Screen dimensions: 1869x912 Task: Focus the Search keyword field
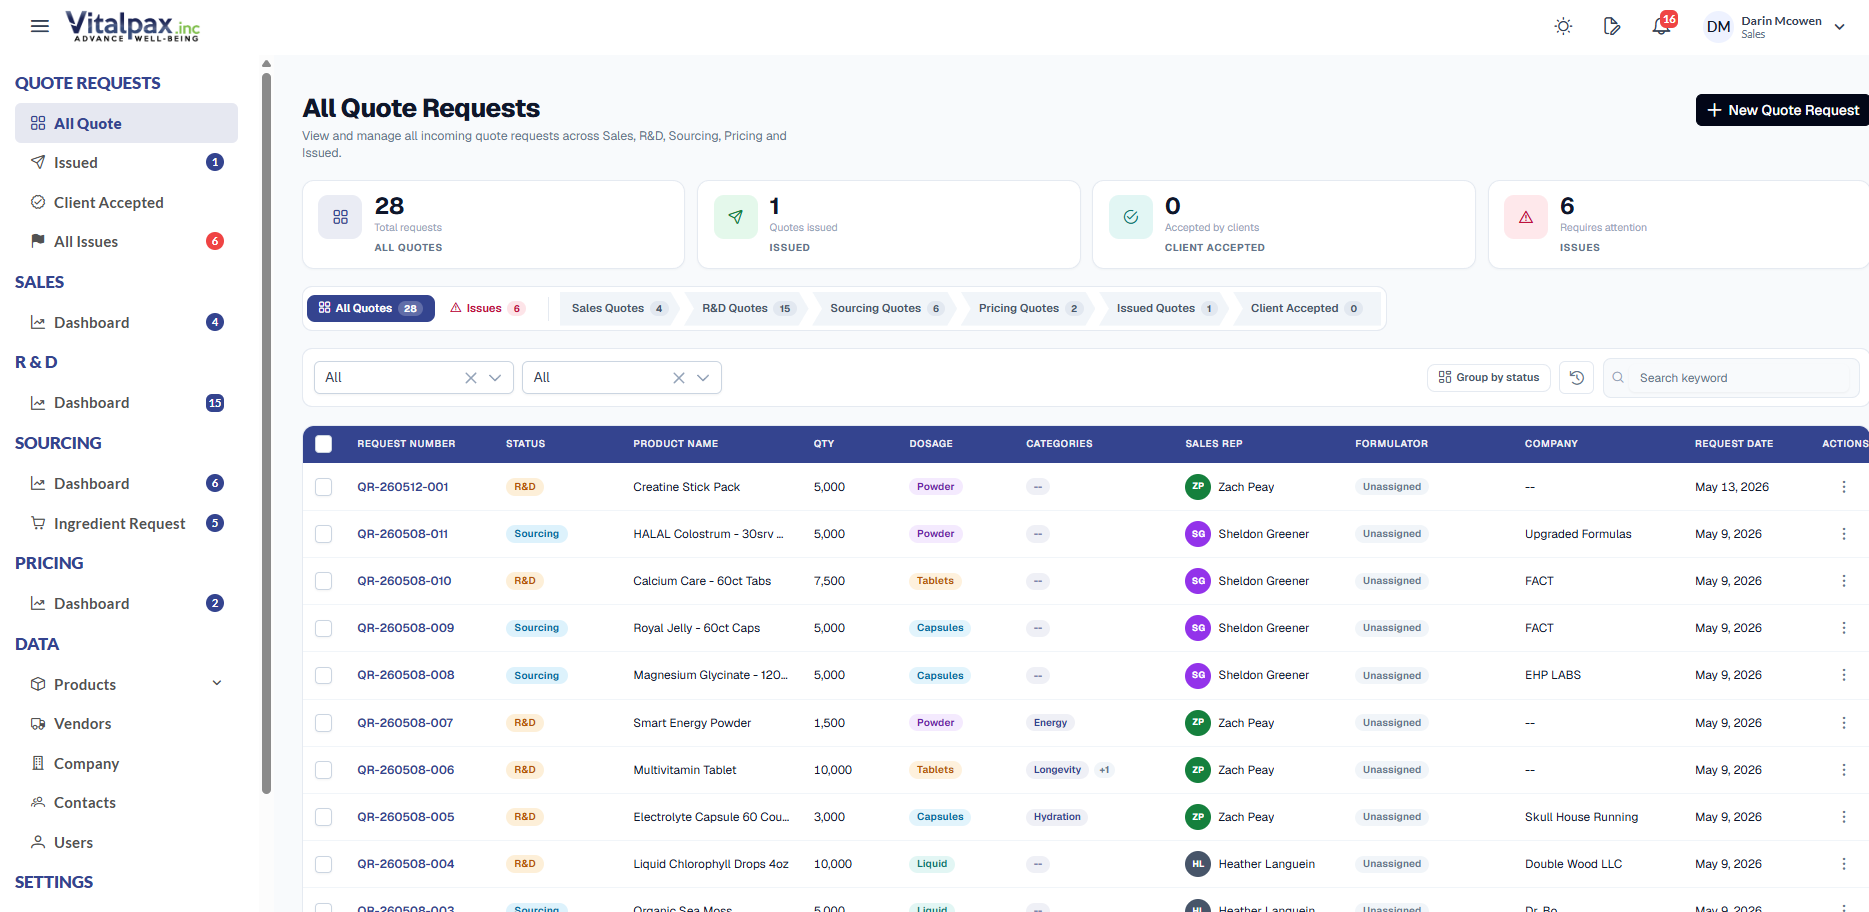[1731, 377]
